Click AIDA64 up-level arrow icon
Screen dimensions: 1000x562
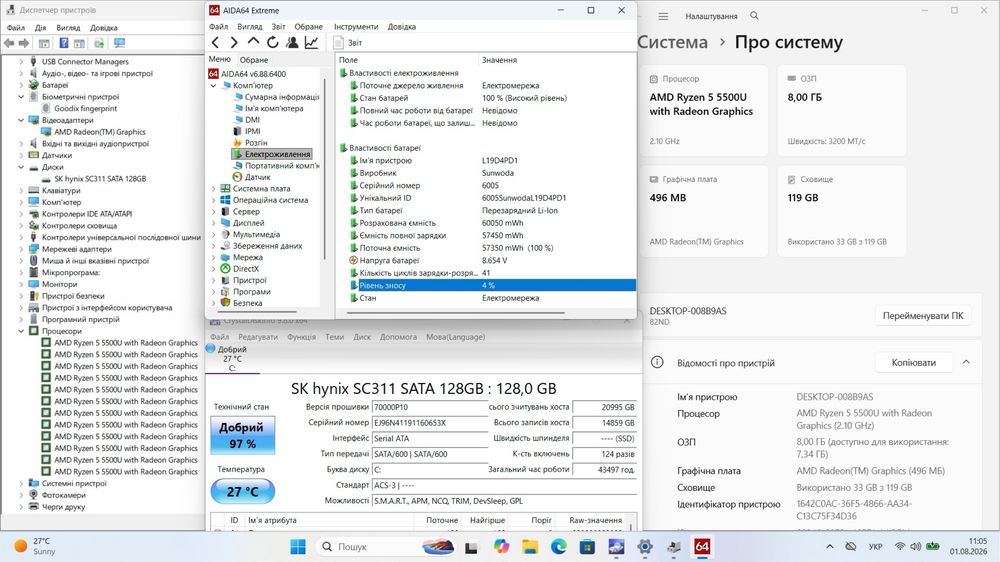coord(253,41)
